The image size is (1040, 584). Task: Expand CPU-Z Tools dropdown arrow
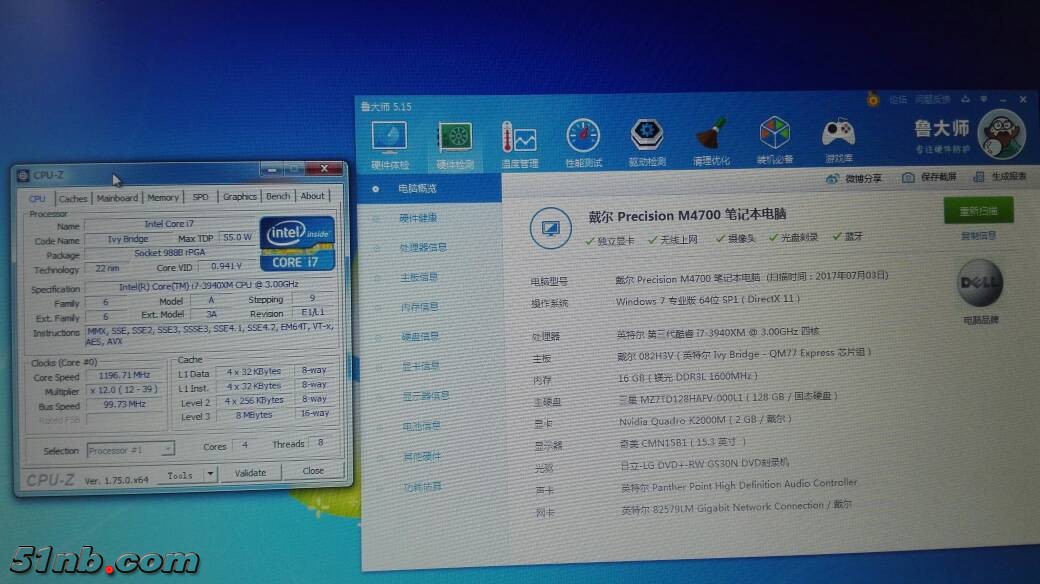click(209, 474)
